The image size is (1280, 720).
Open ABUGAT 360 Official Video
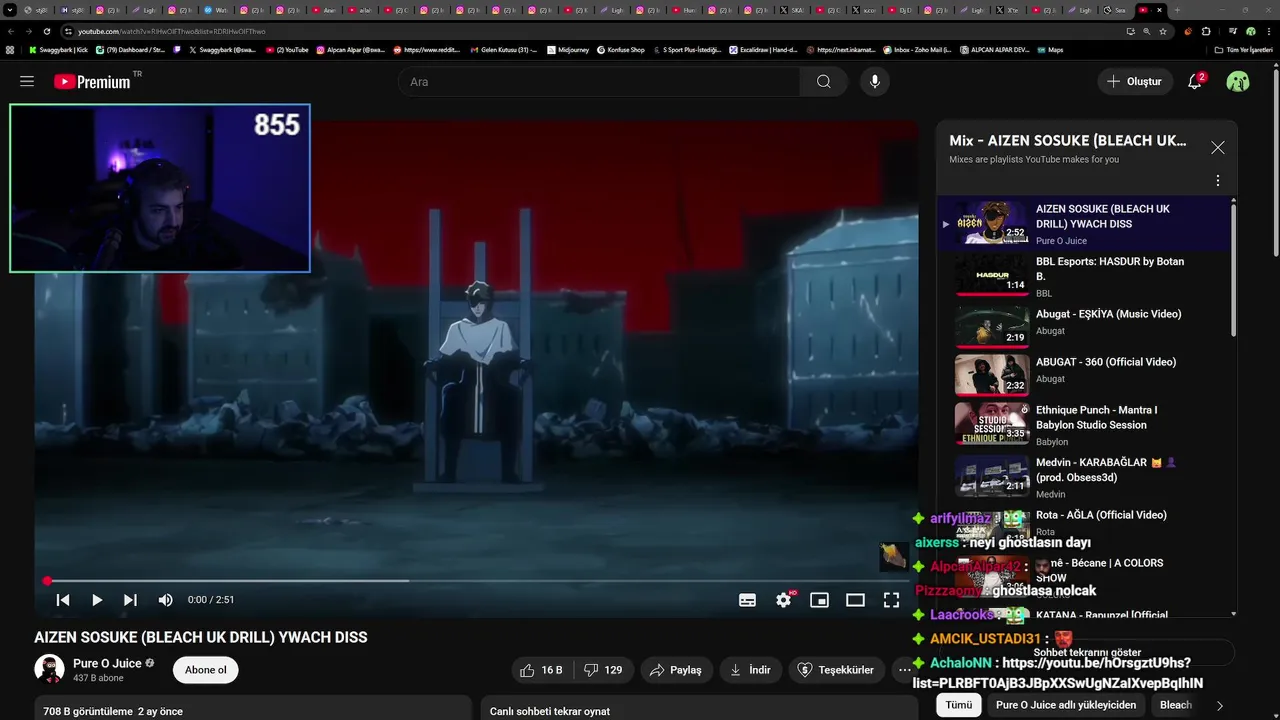[1084, 374]
